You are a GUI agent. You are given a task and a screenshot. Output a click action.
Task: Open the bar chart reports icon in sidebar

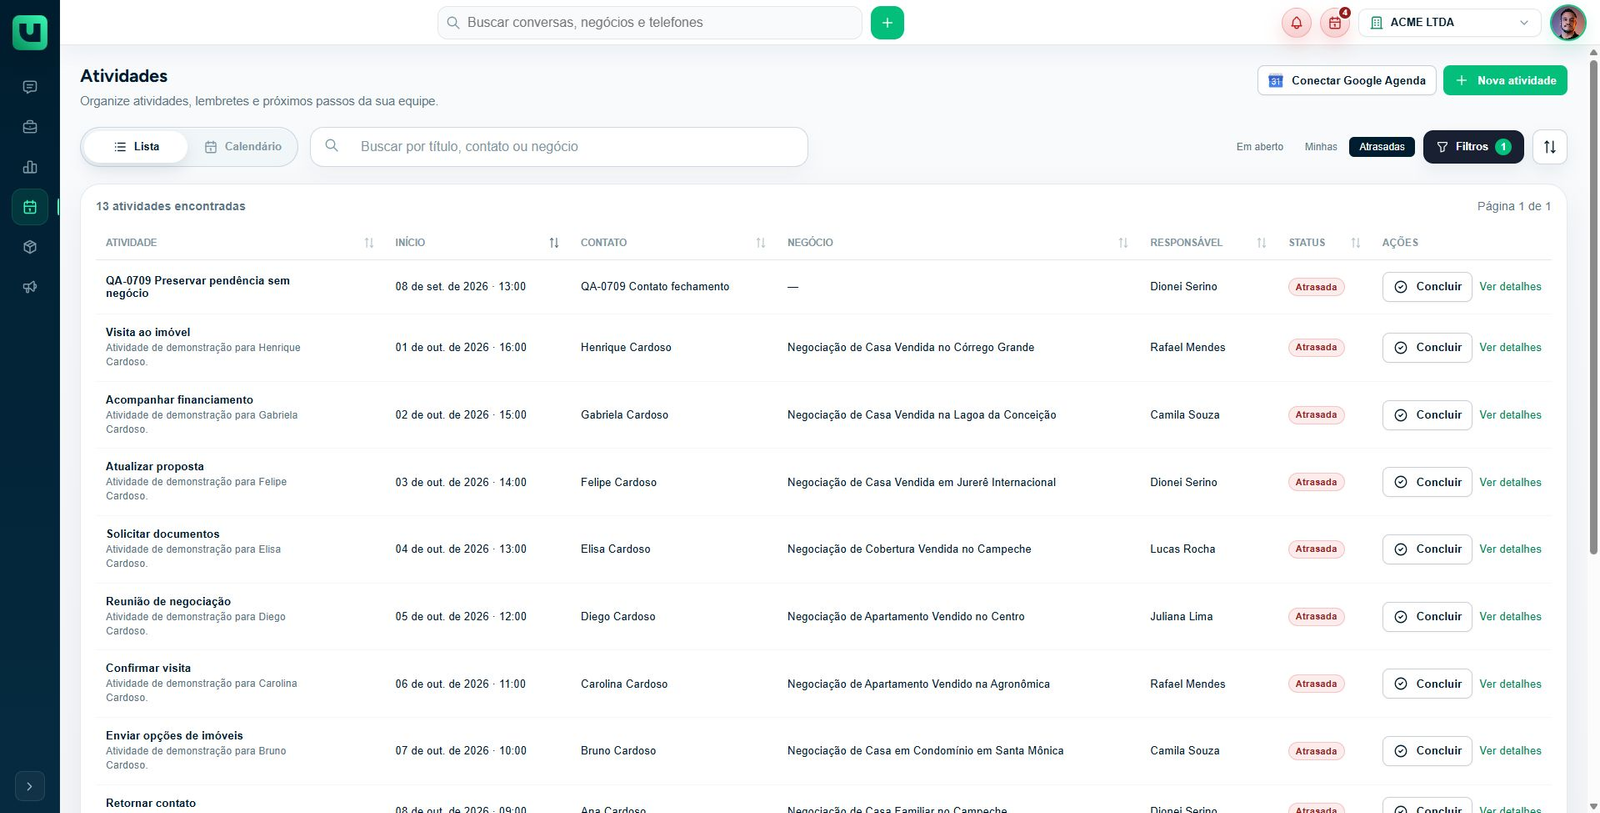30,167
